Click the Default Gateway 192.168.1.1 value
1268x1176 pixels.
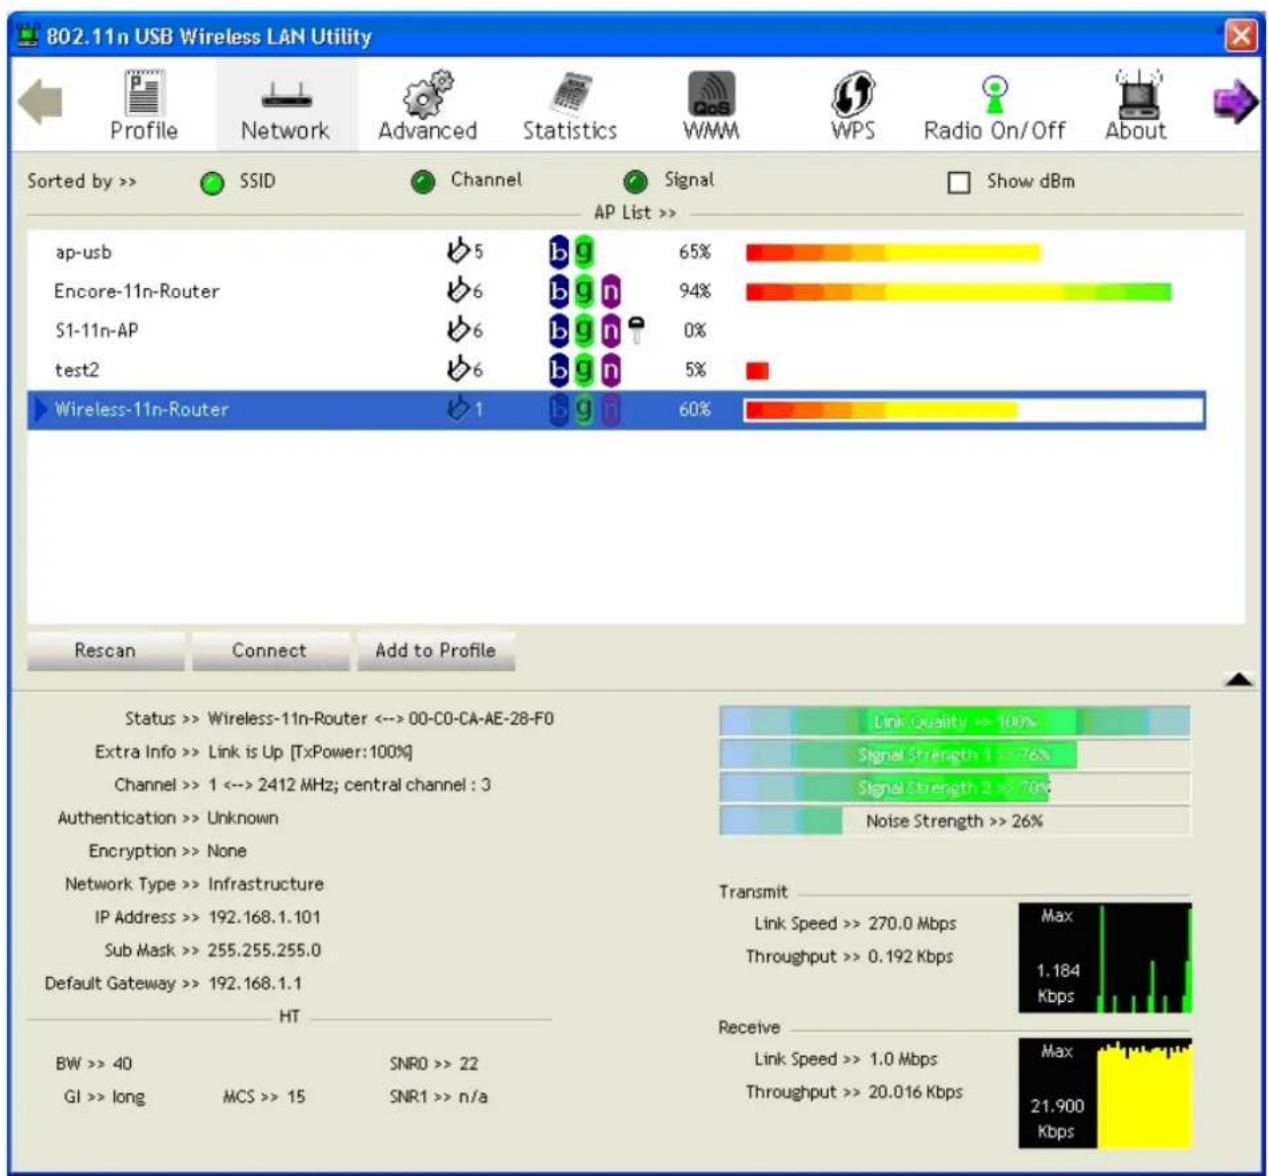coord(254,983)
